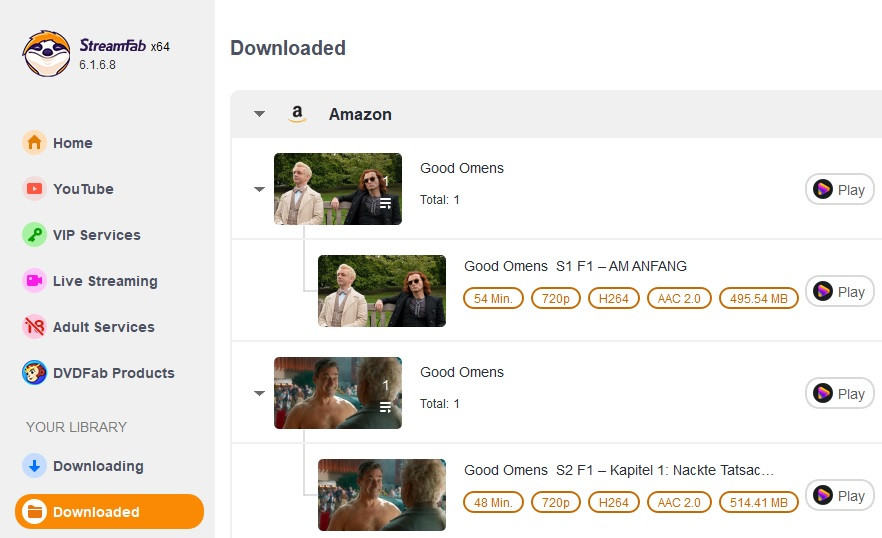
Task: Collapse the second Good Omens series
Action: (260, 393)
